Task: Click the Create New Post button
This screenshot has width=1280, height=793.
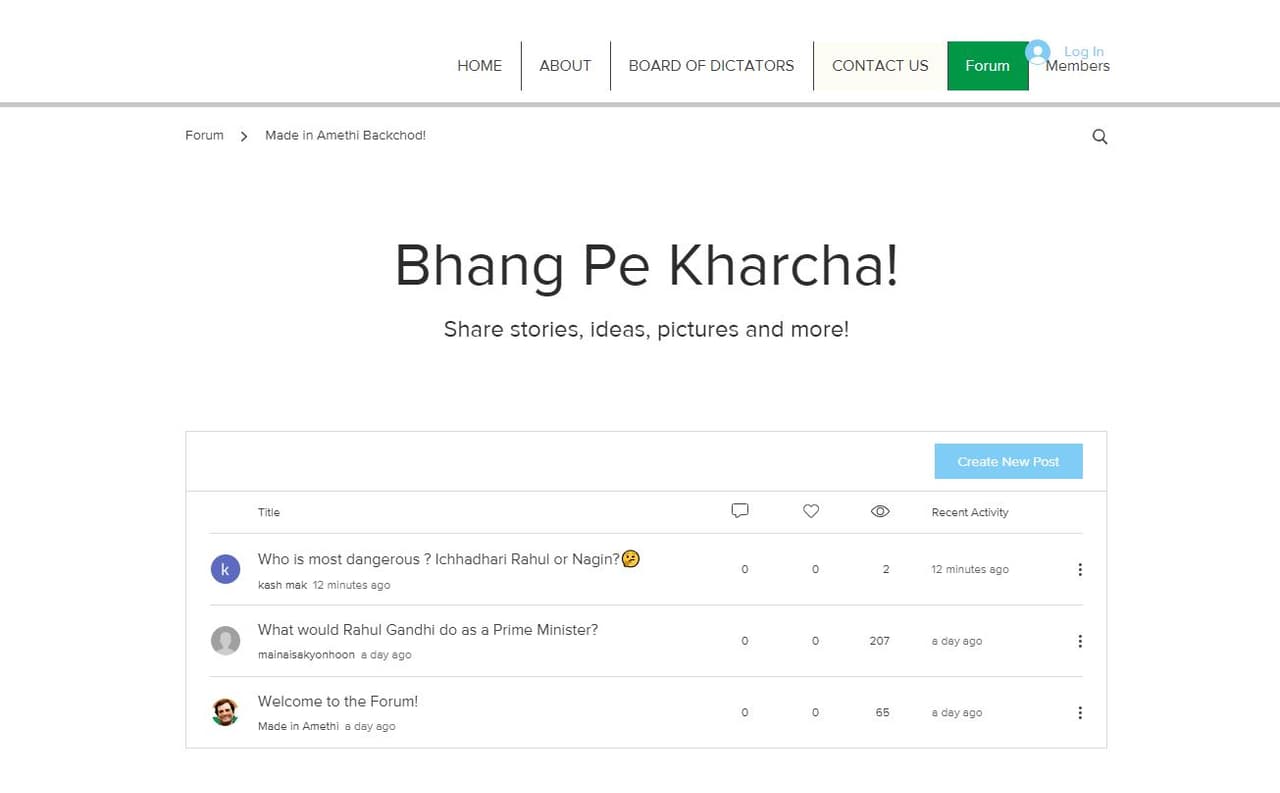Action: (1008, 461)
